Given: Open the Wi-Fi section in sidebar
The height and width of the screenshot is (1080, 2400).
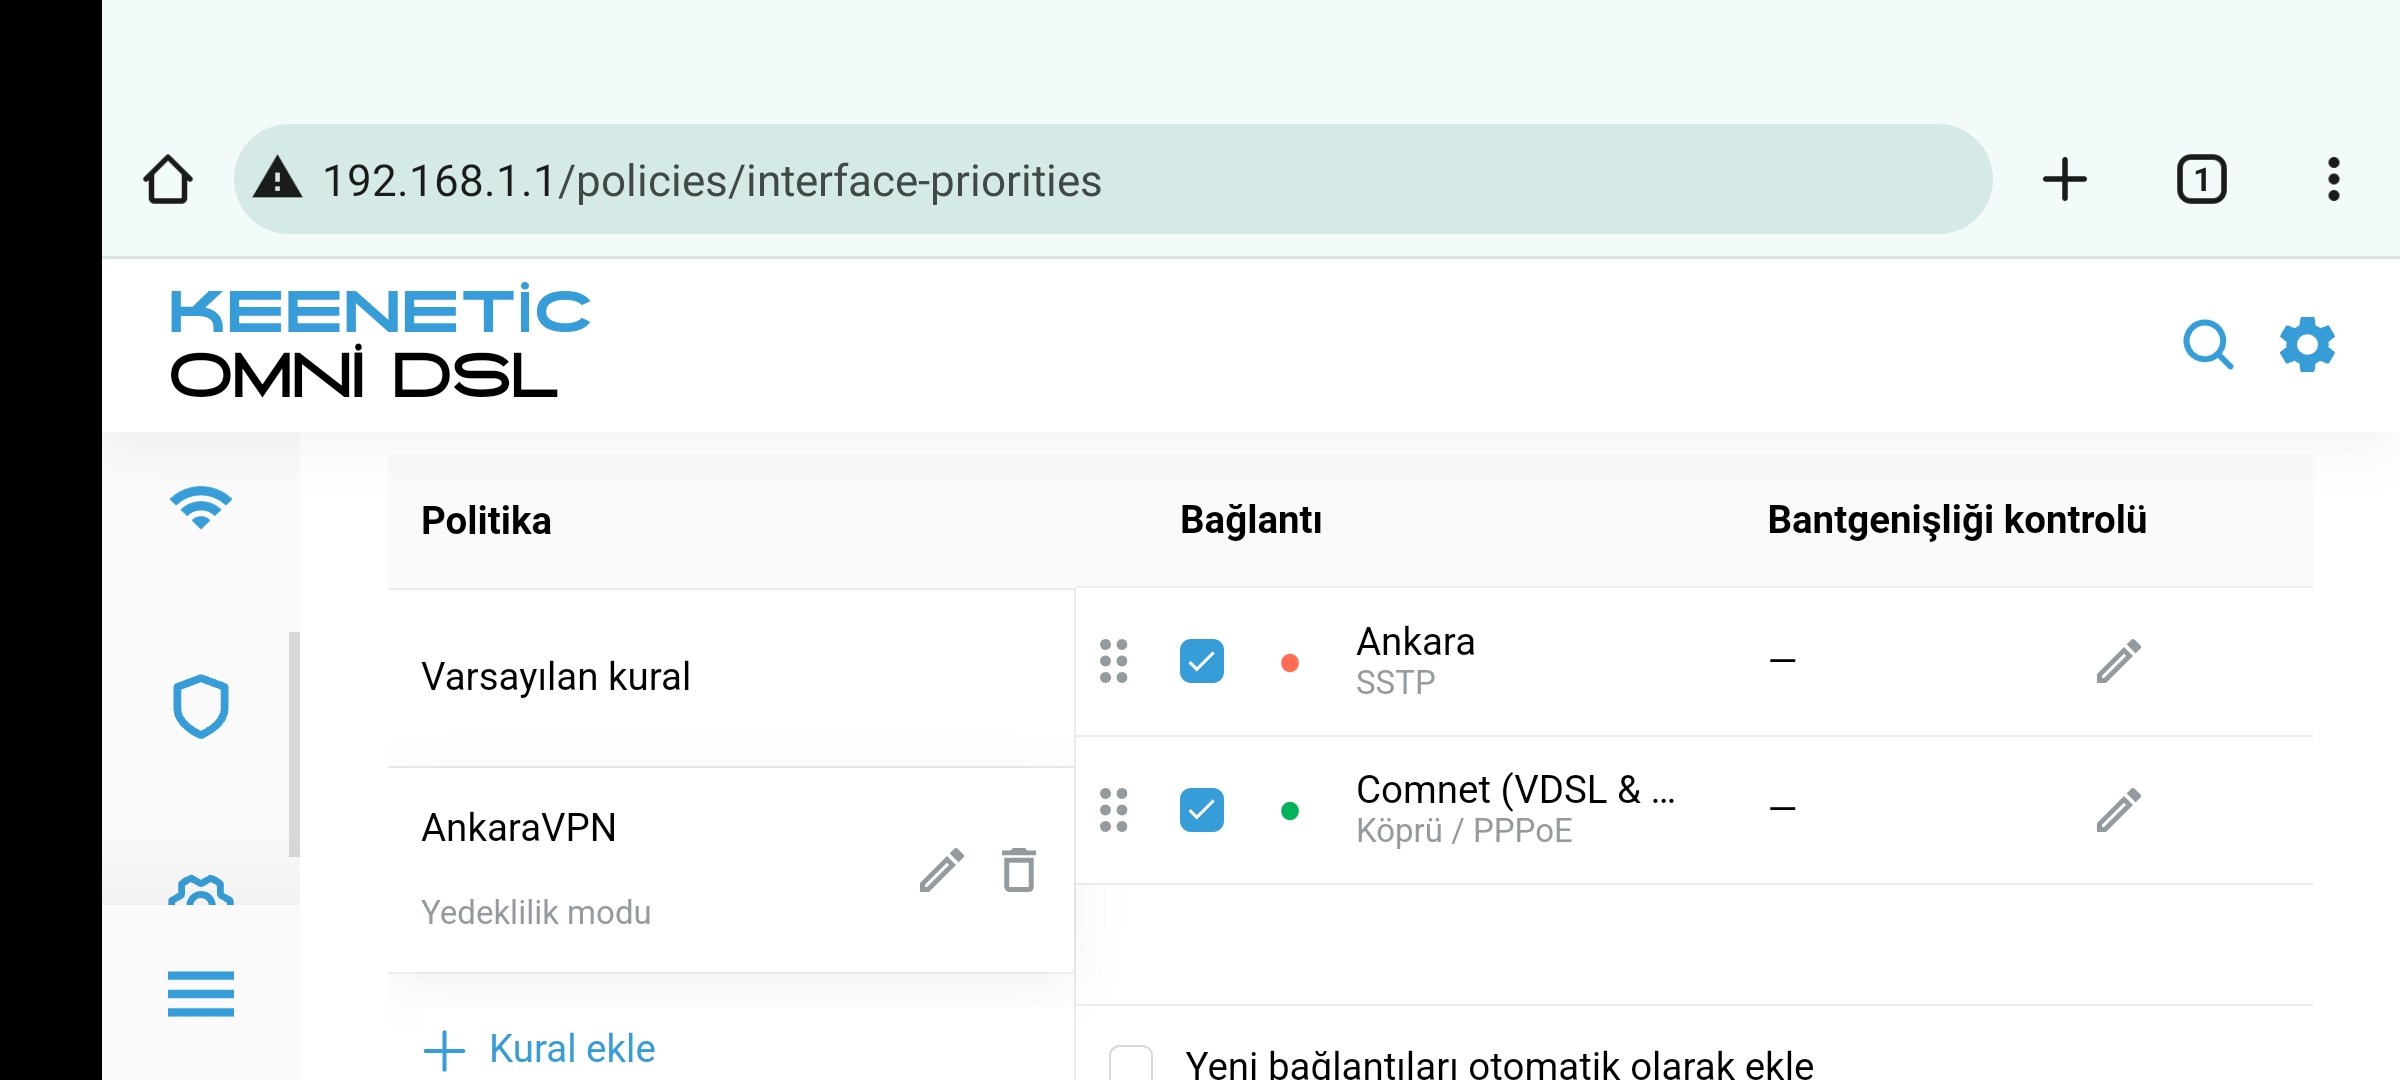Looking at the screenshot, I should tap(201, 508).
